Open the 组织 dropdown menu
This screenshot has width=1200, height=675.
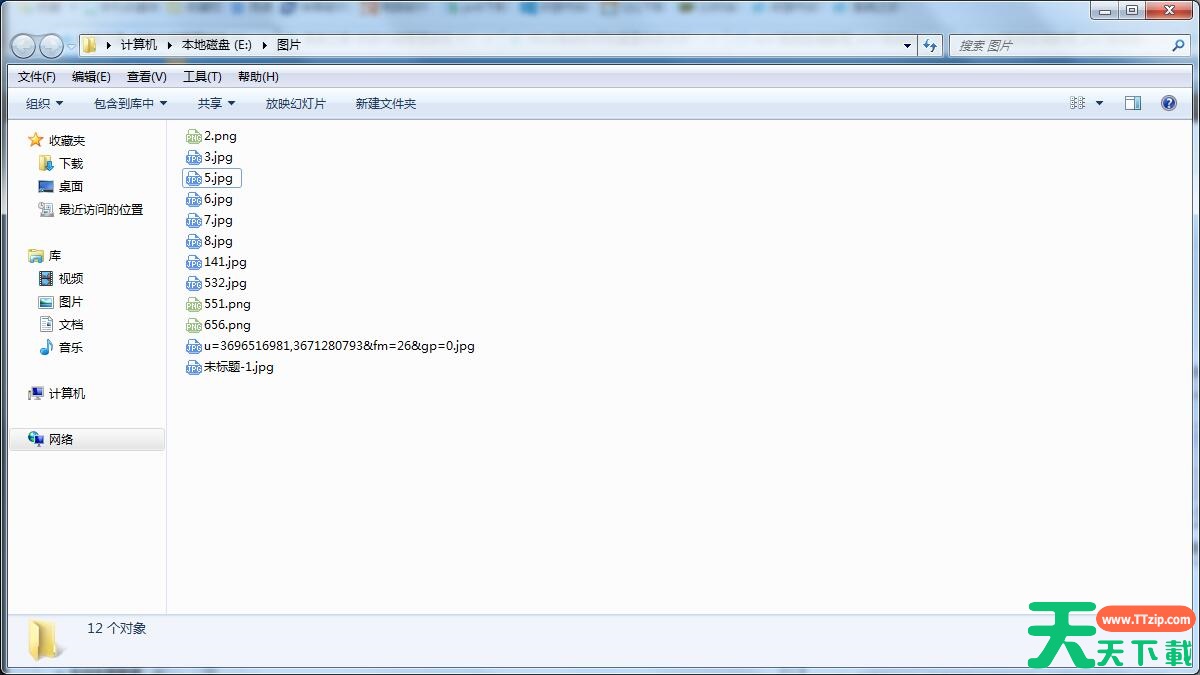coord(44,103)
